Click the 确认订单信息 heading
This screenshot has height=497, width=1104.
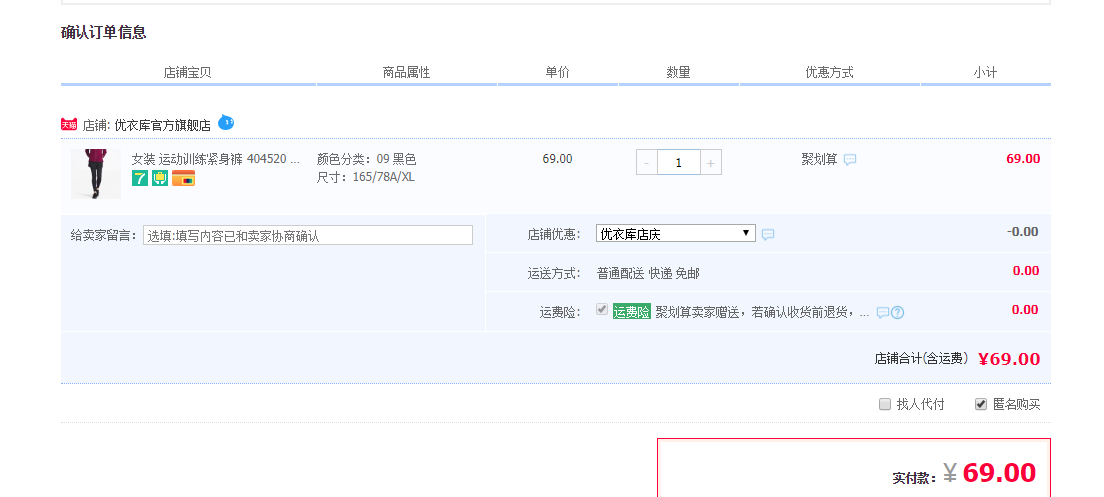coord(104,32)
